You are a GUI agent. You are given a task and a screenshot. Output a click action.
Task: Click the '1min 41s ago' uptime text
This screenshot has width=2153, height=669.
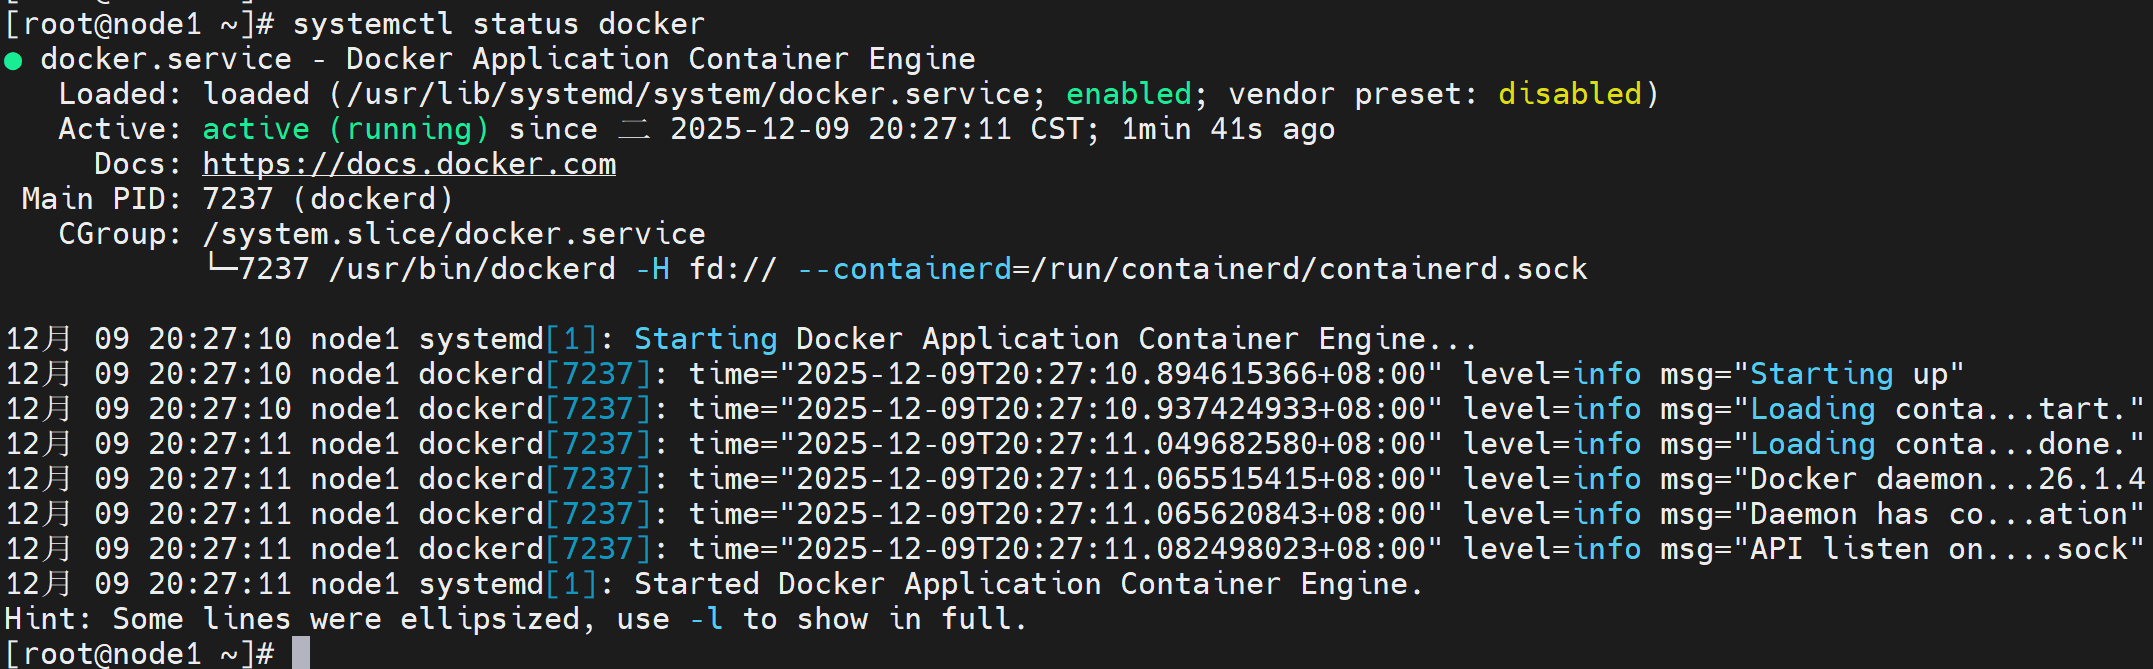[1228, 129]
